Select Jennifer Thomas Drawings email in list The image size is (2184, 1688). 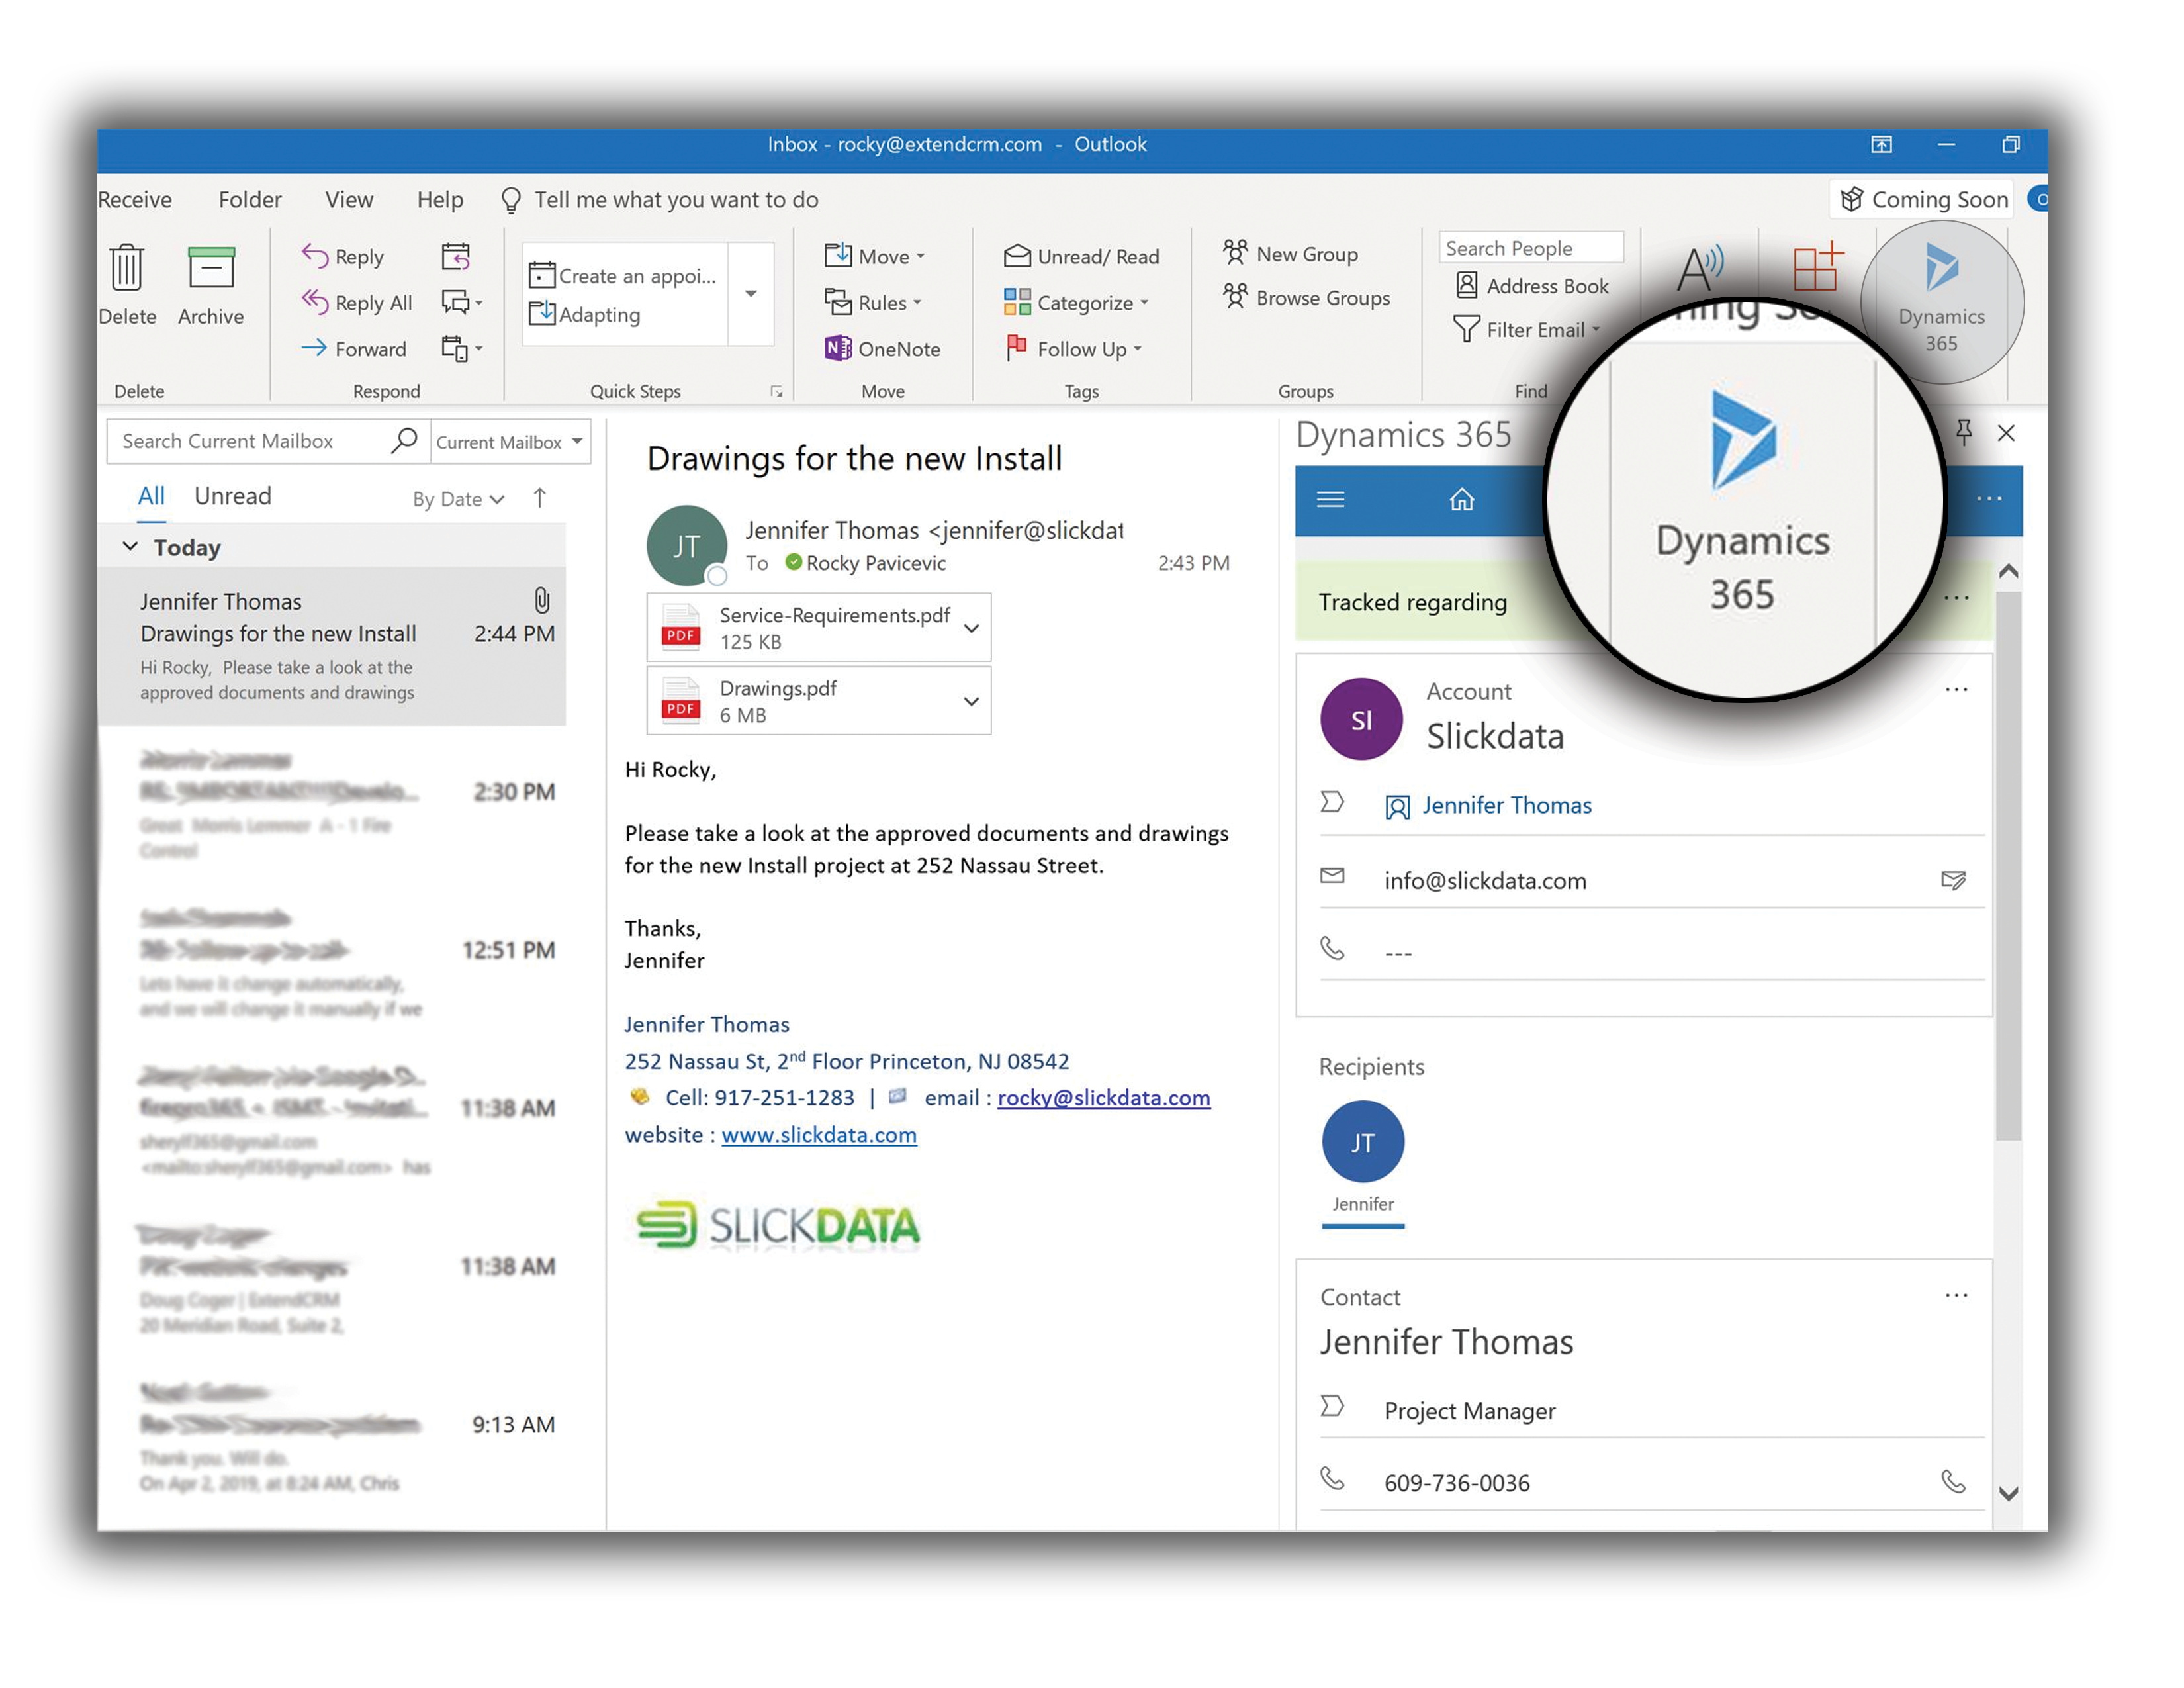click(x=332, y=647)
